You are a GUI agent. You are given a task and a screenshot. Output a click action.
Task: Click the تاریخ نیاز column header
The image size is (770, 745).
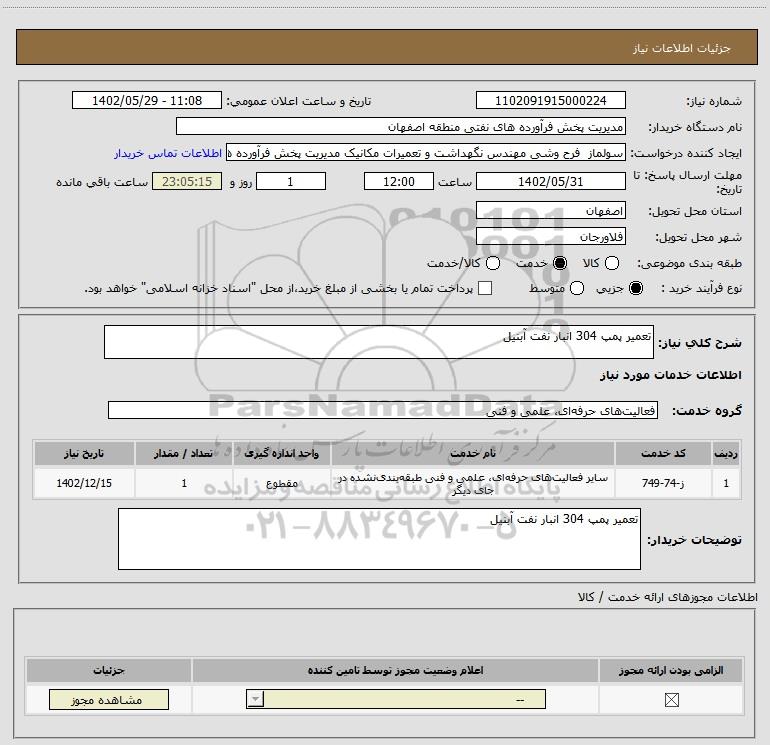tap(84, 453)
